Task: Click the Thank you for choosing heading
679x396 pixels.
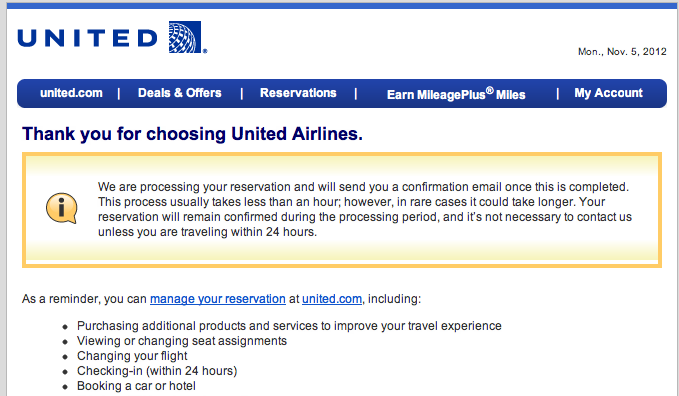Action: [192, 134]
